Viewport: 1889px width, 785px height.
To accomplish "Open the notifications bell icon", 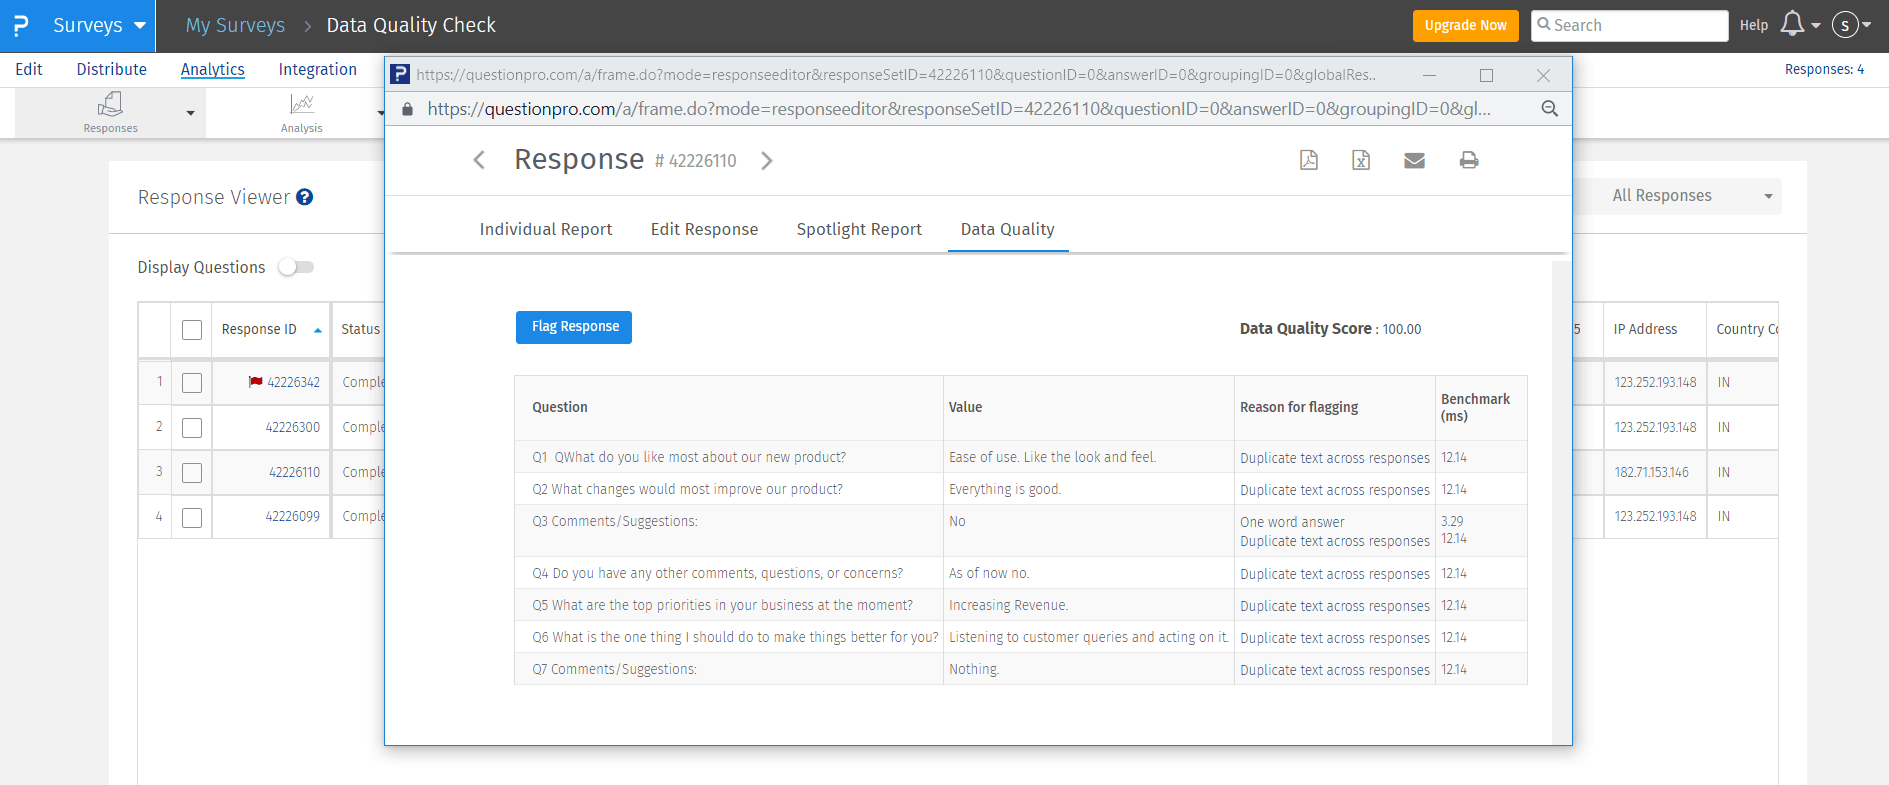I will (x=1792, y=25).
